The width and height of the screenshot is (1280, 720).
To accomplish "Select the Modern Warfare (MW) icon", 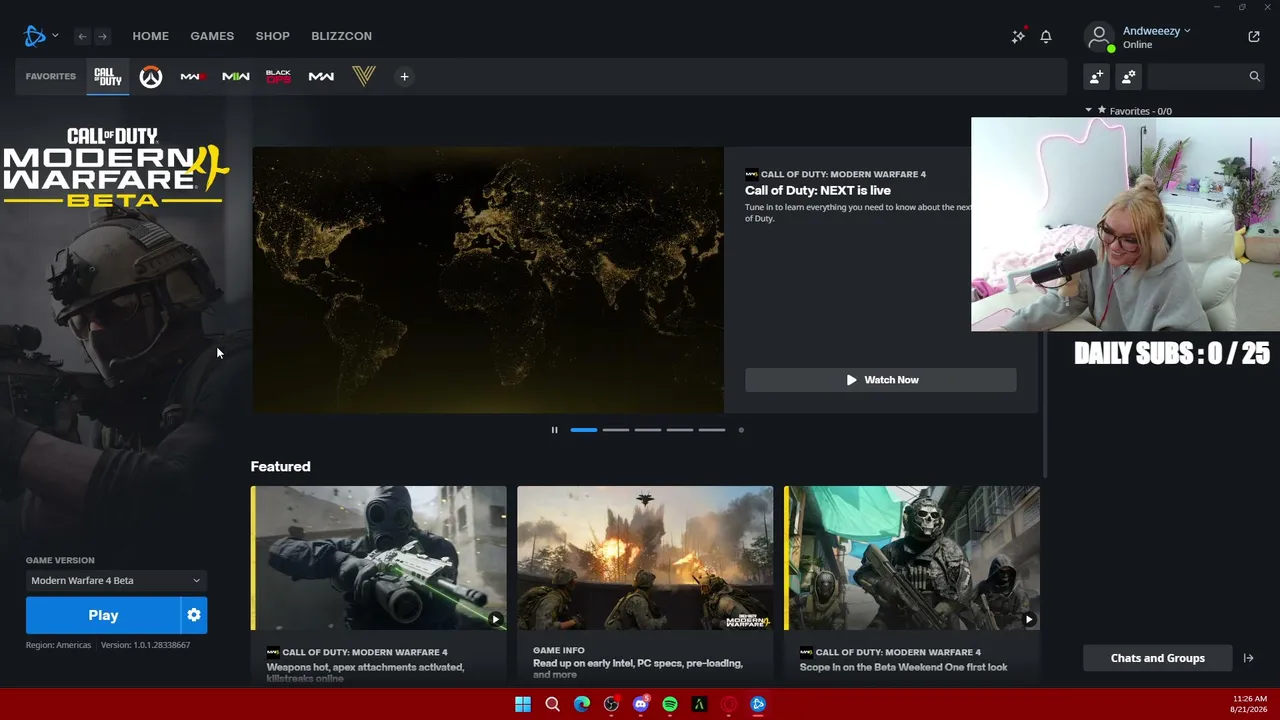I will (x=321, y=77).
